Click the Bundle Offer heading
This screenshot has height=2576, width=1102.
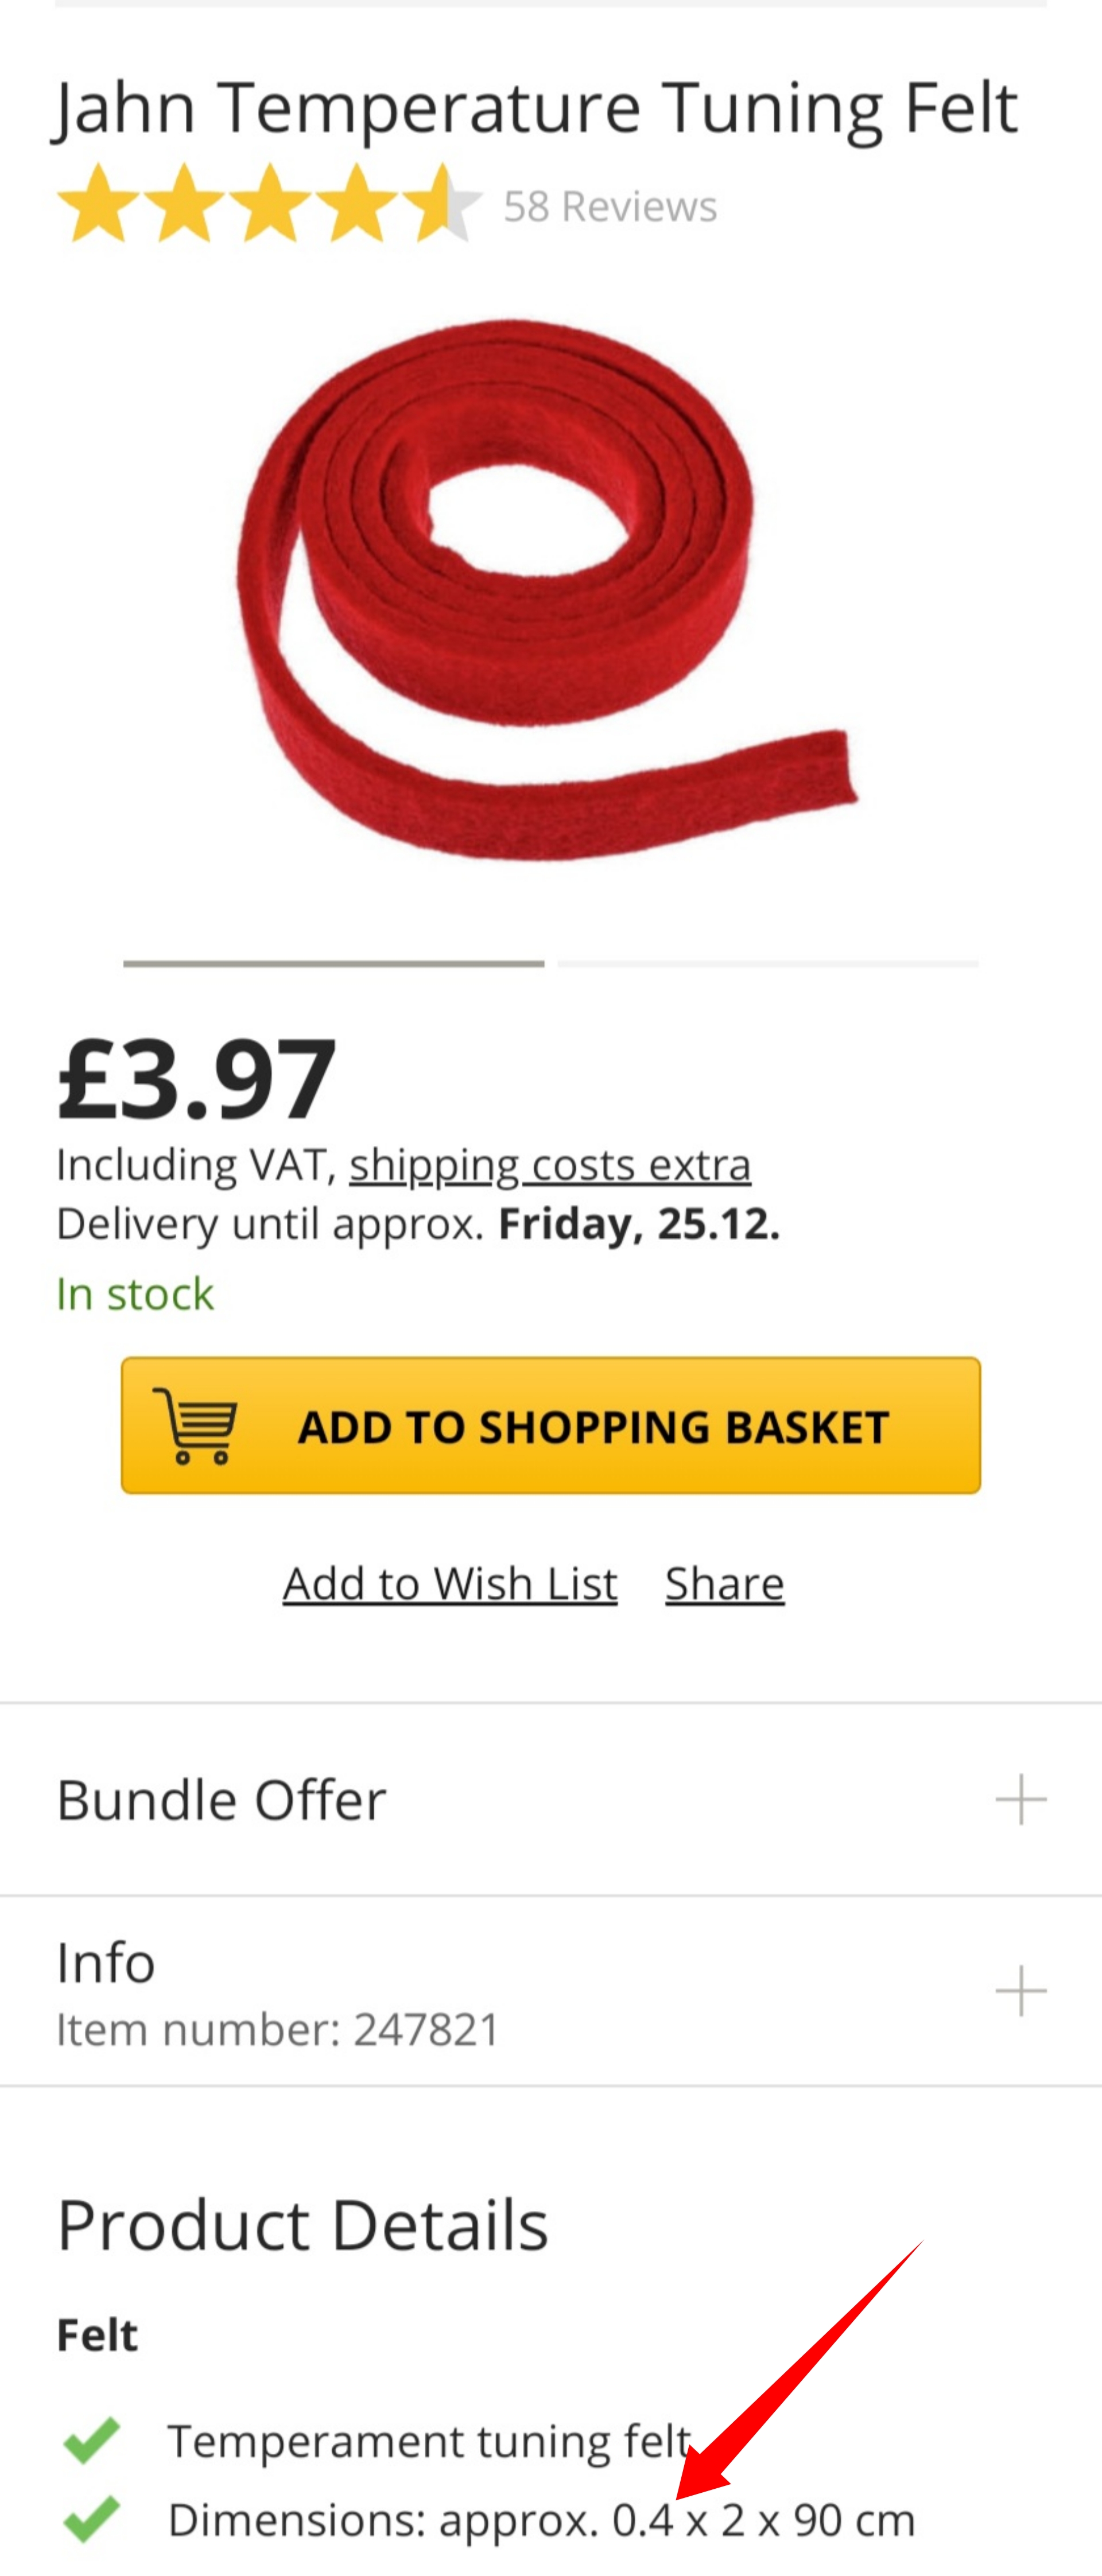pos(221,1800)
